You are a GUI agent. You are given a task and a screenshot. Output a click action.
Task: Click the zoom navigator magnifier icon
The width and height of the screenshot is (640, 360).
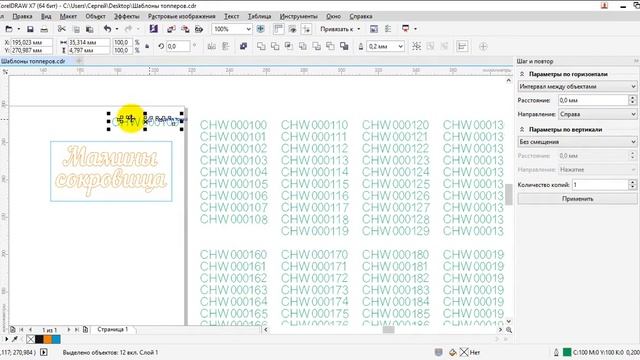coord(509,330)
